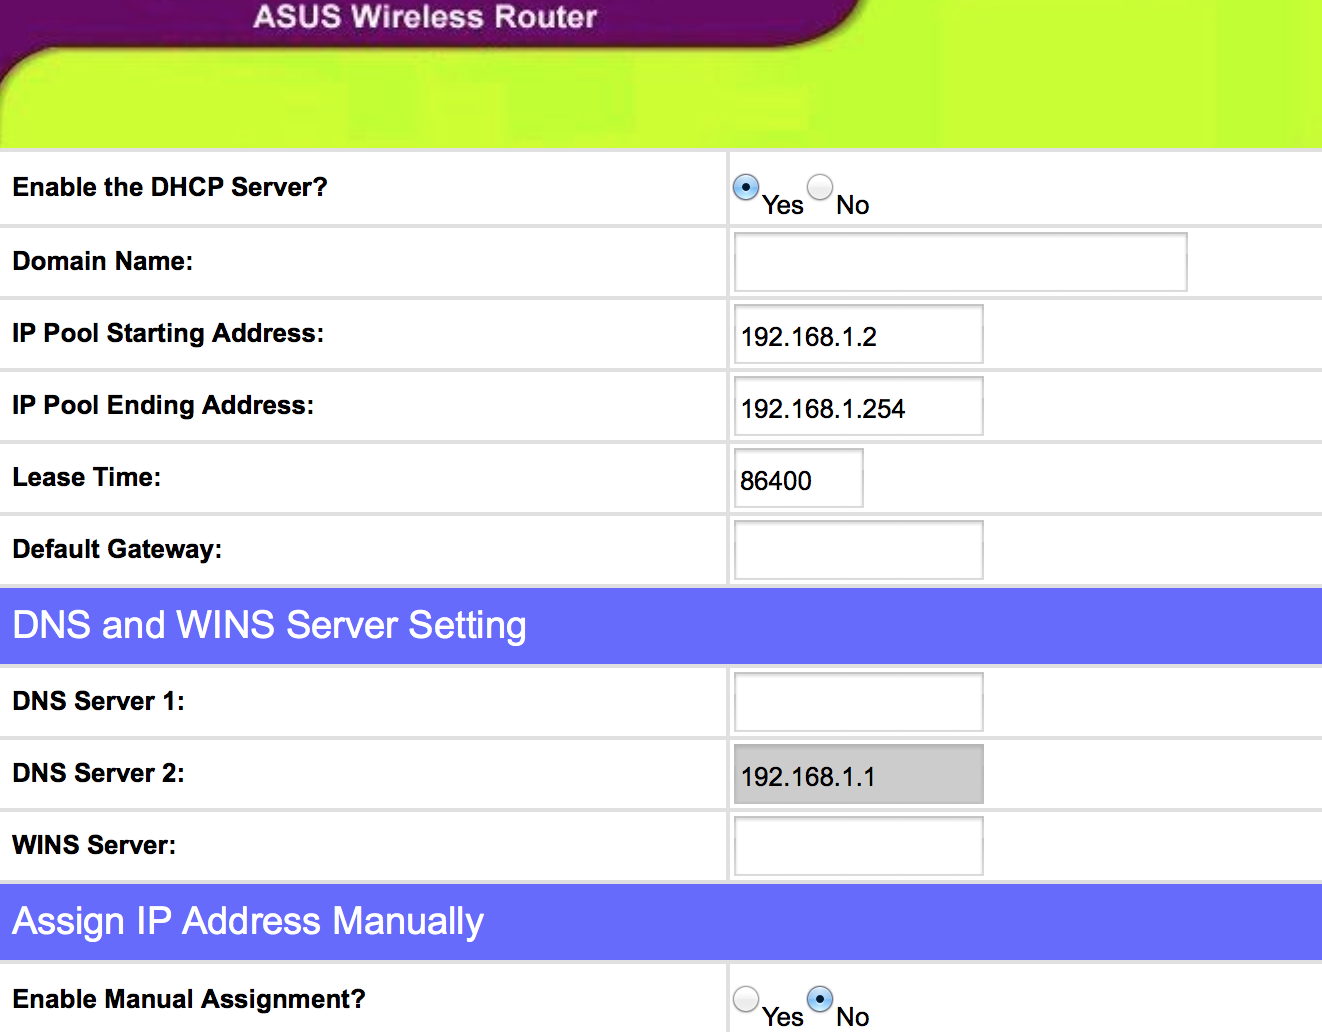Click the 'DNS Server 2:' label

click(98, 773)
